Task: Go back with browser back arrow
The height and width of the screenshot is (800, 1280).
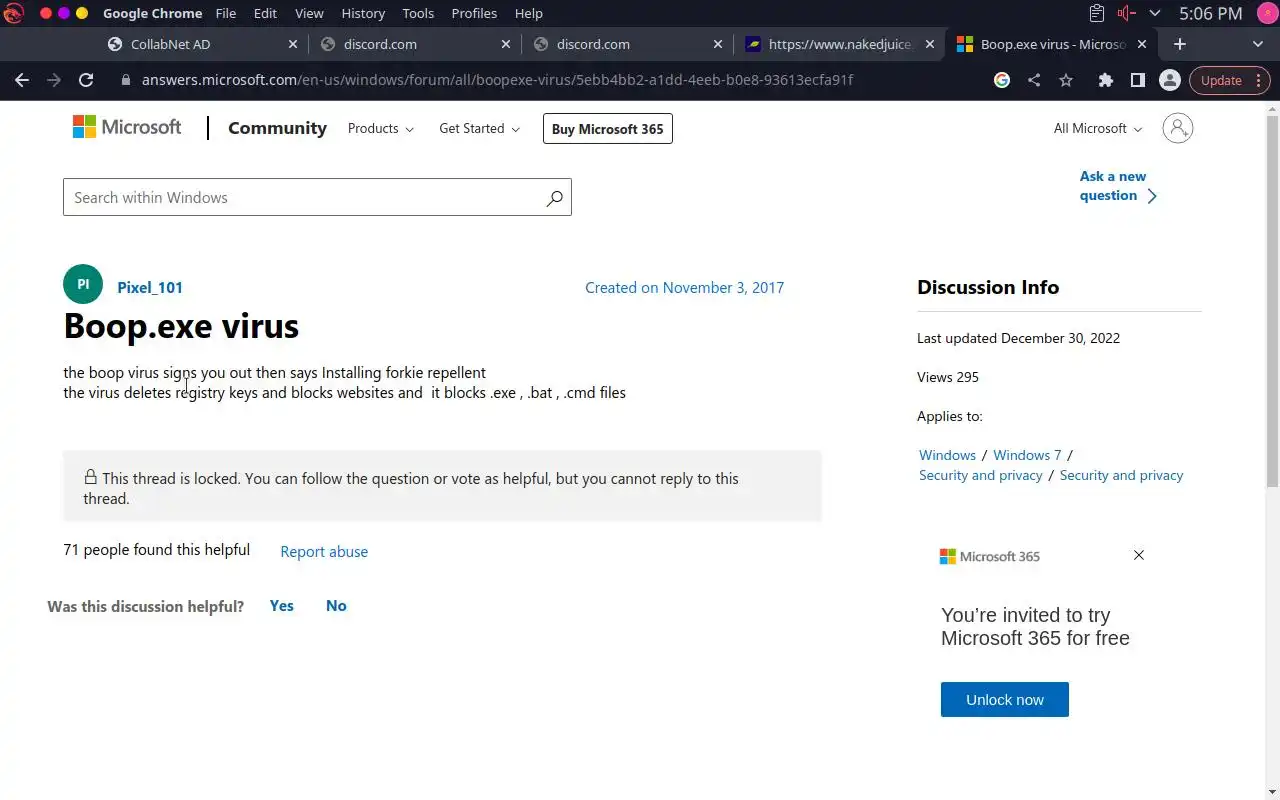Action: tap(22, 80)
